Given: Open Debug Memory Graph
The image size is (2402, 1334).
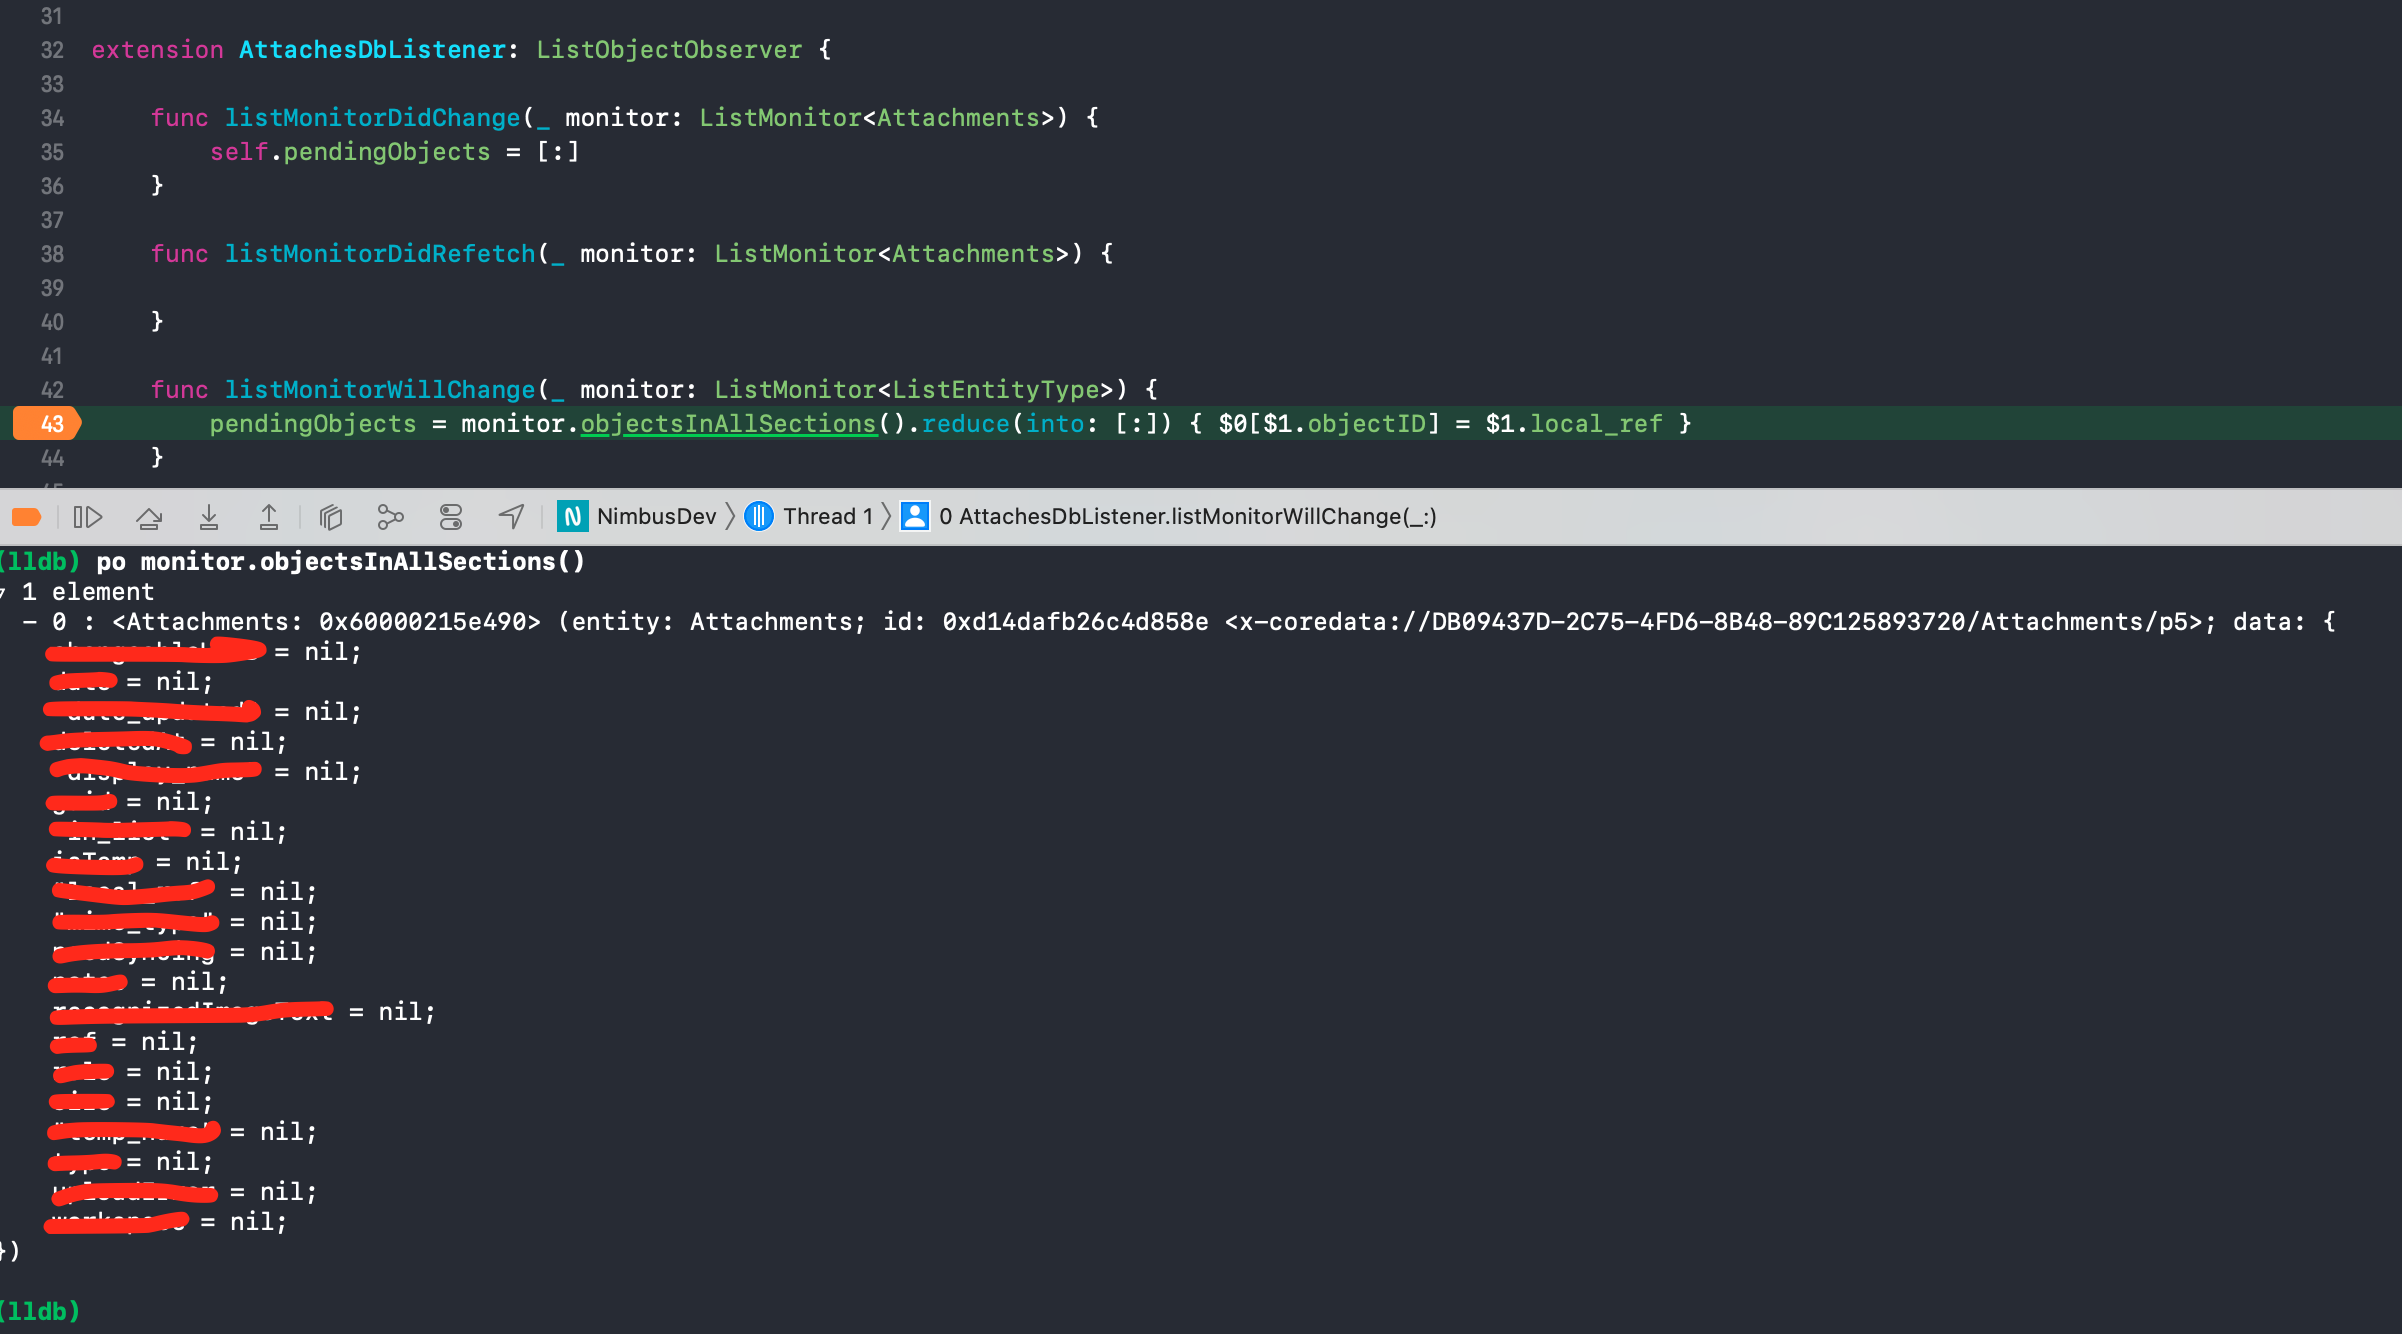Looking at the screenshot, I should point(390,517).
